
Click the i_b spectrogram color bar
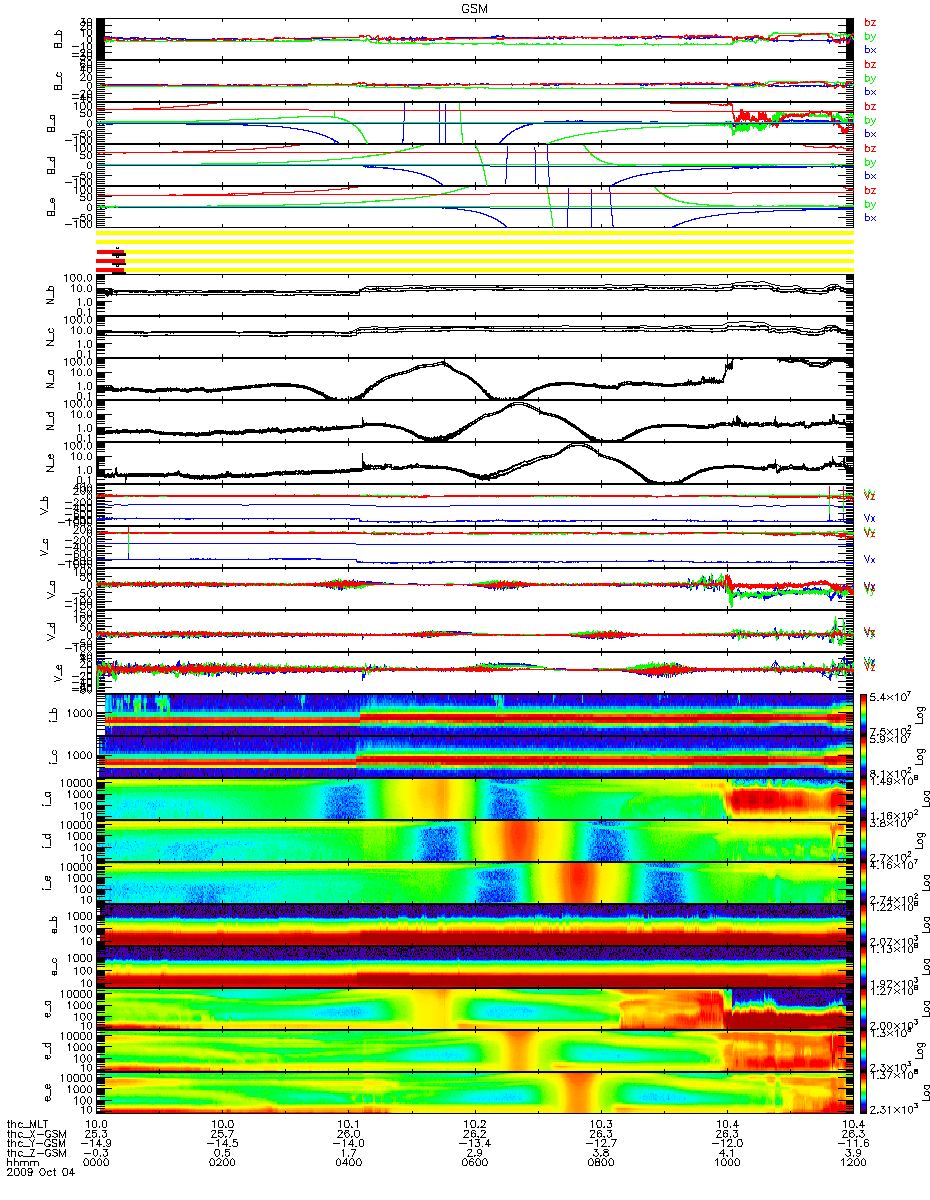coord(865,714)
